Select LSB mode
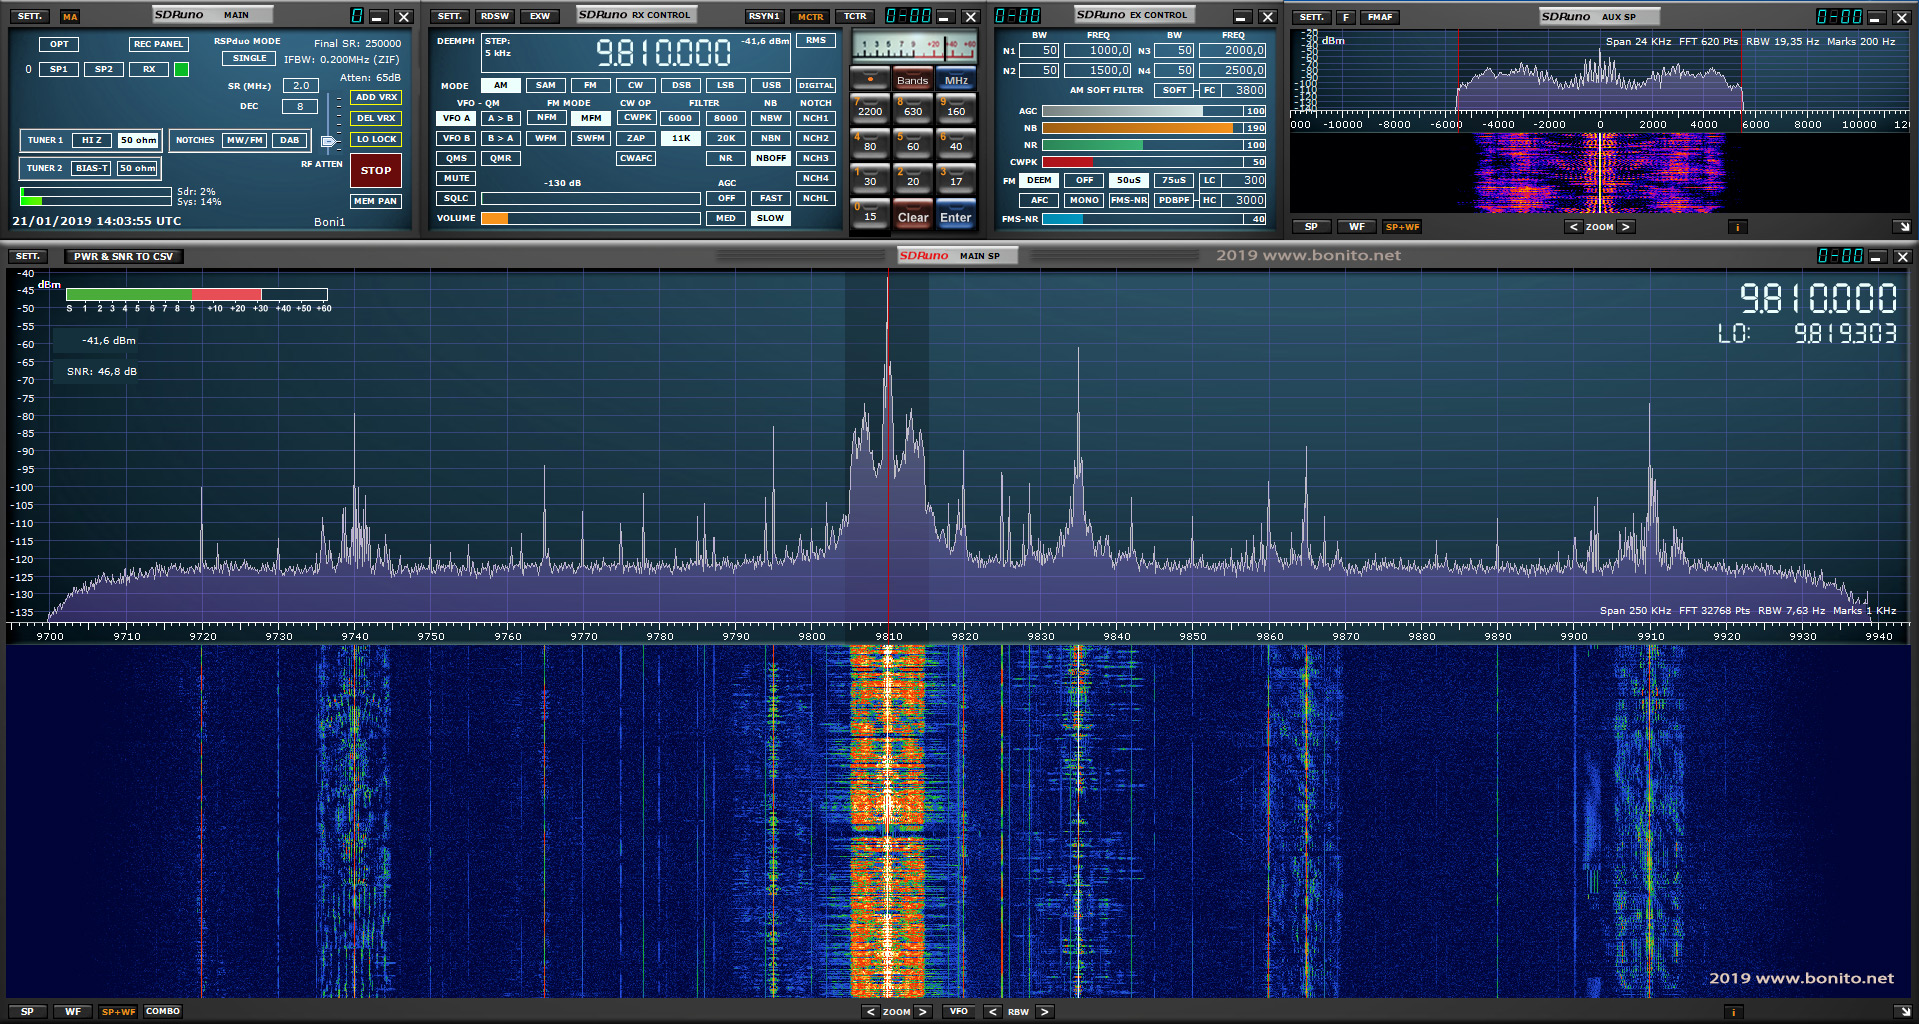The height and width of the screenshot is (1024, 1919). click(725, 85)
